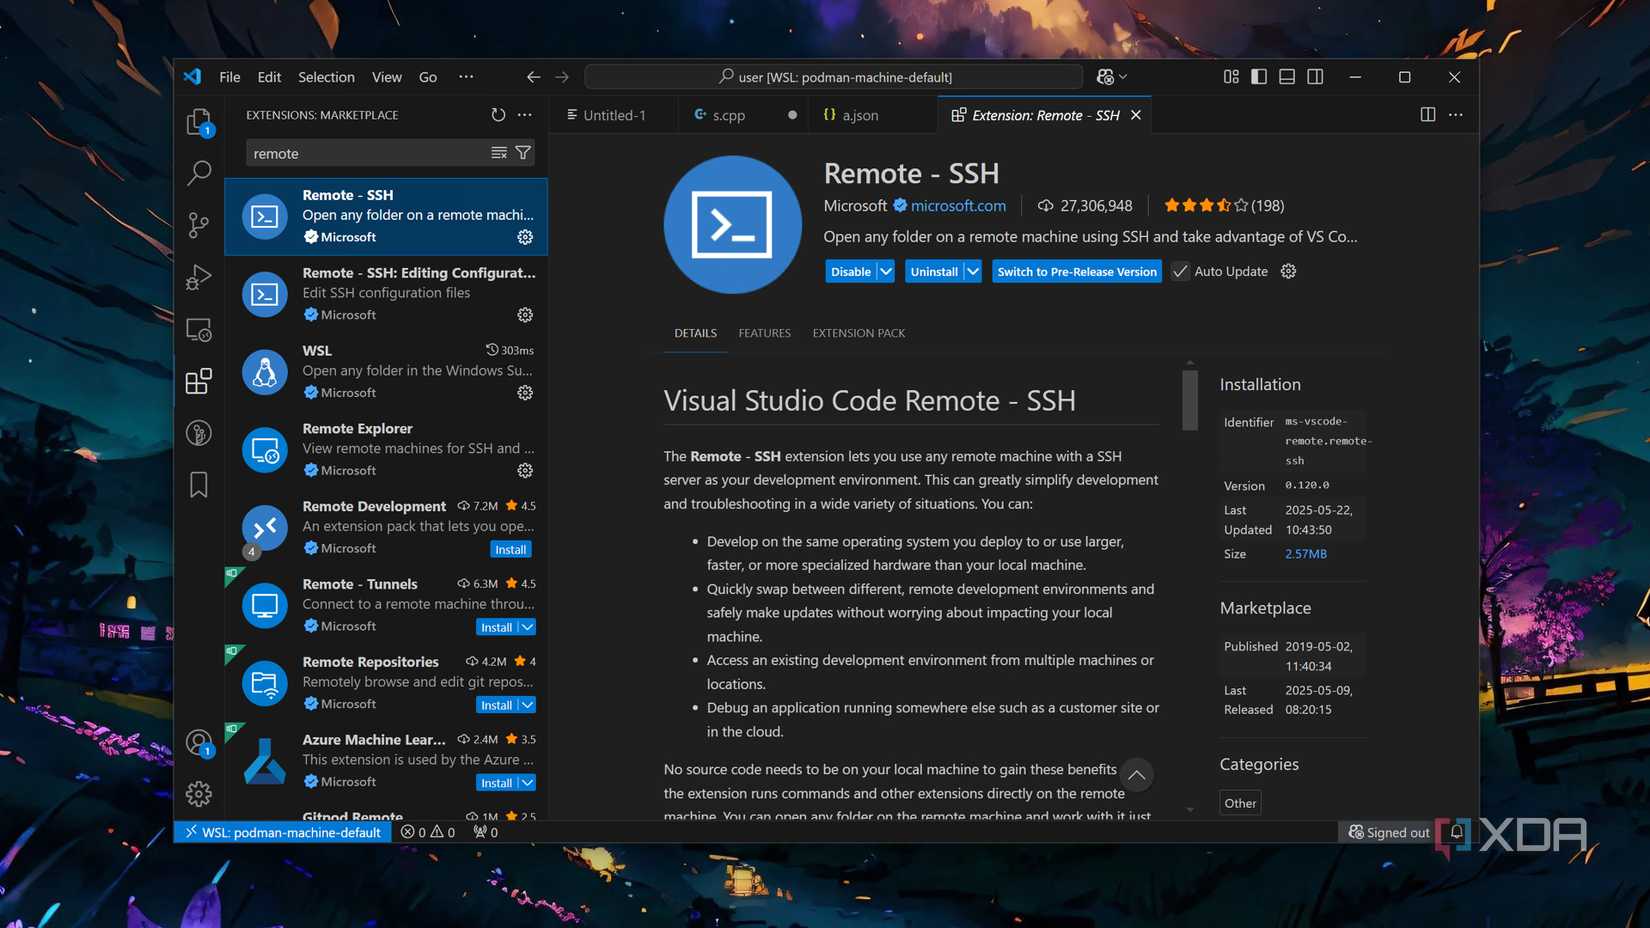
Task: Open the Run and Debug view
Action: pos(198,277)
